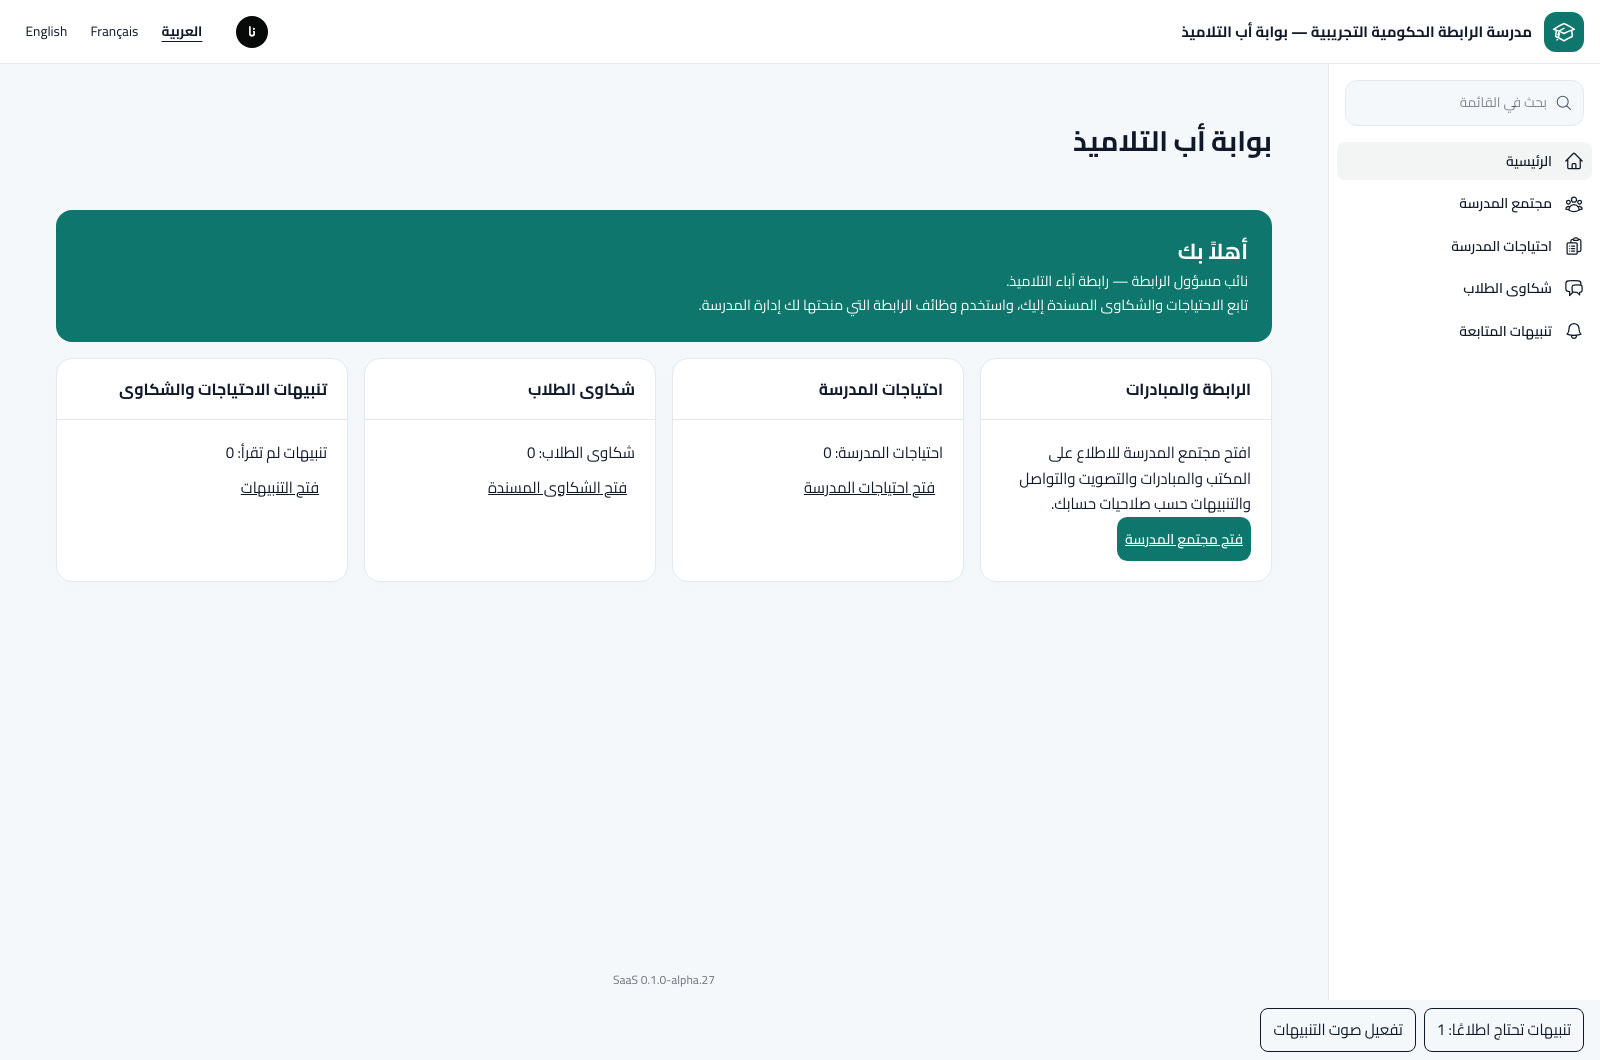Click the clipboard icon beside احتياجات المدرسة

coord(1574,246)
